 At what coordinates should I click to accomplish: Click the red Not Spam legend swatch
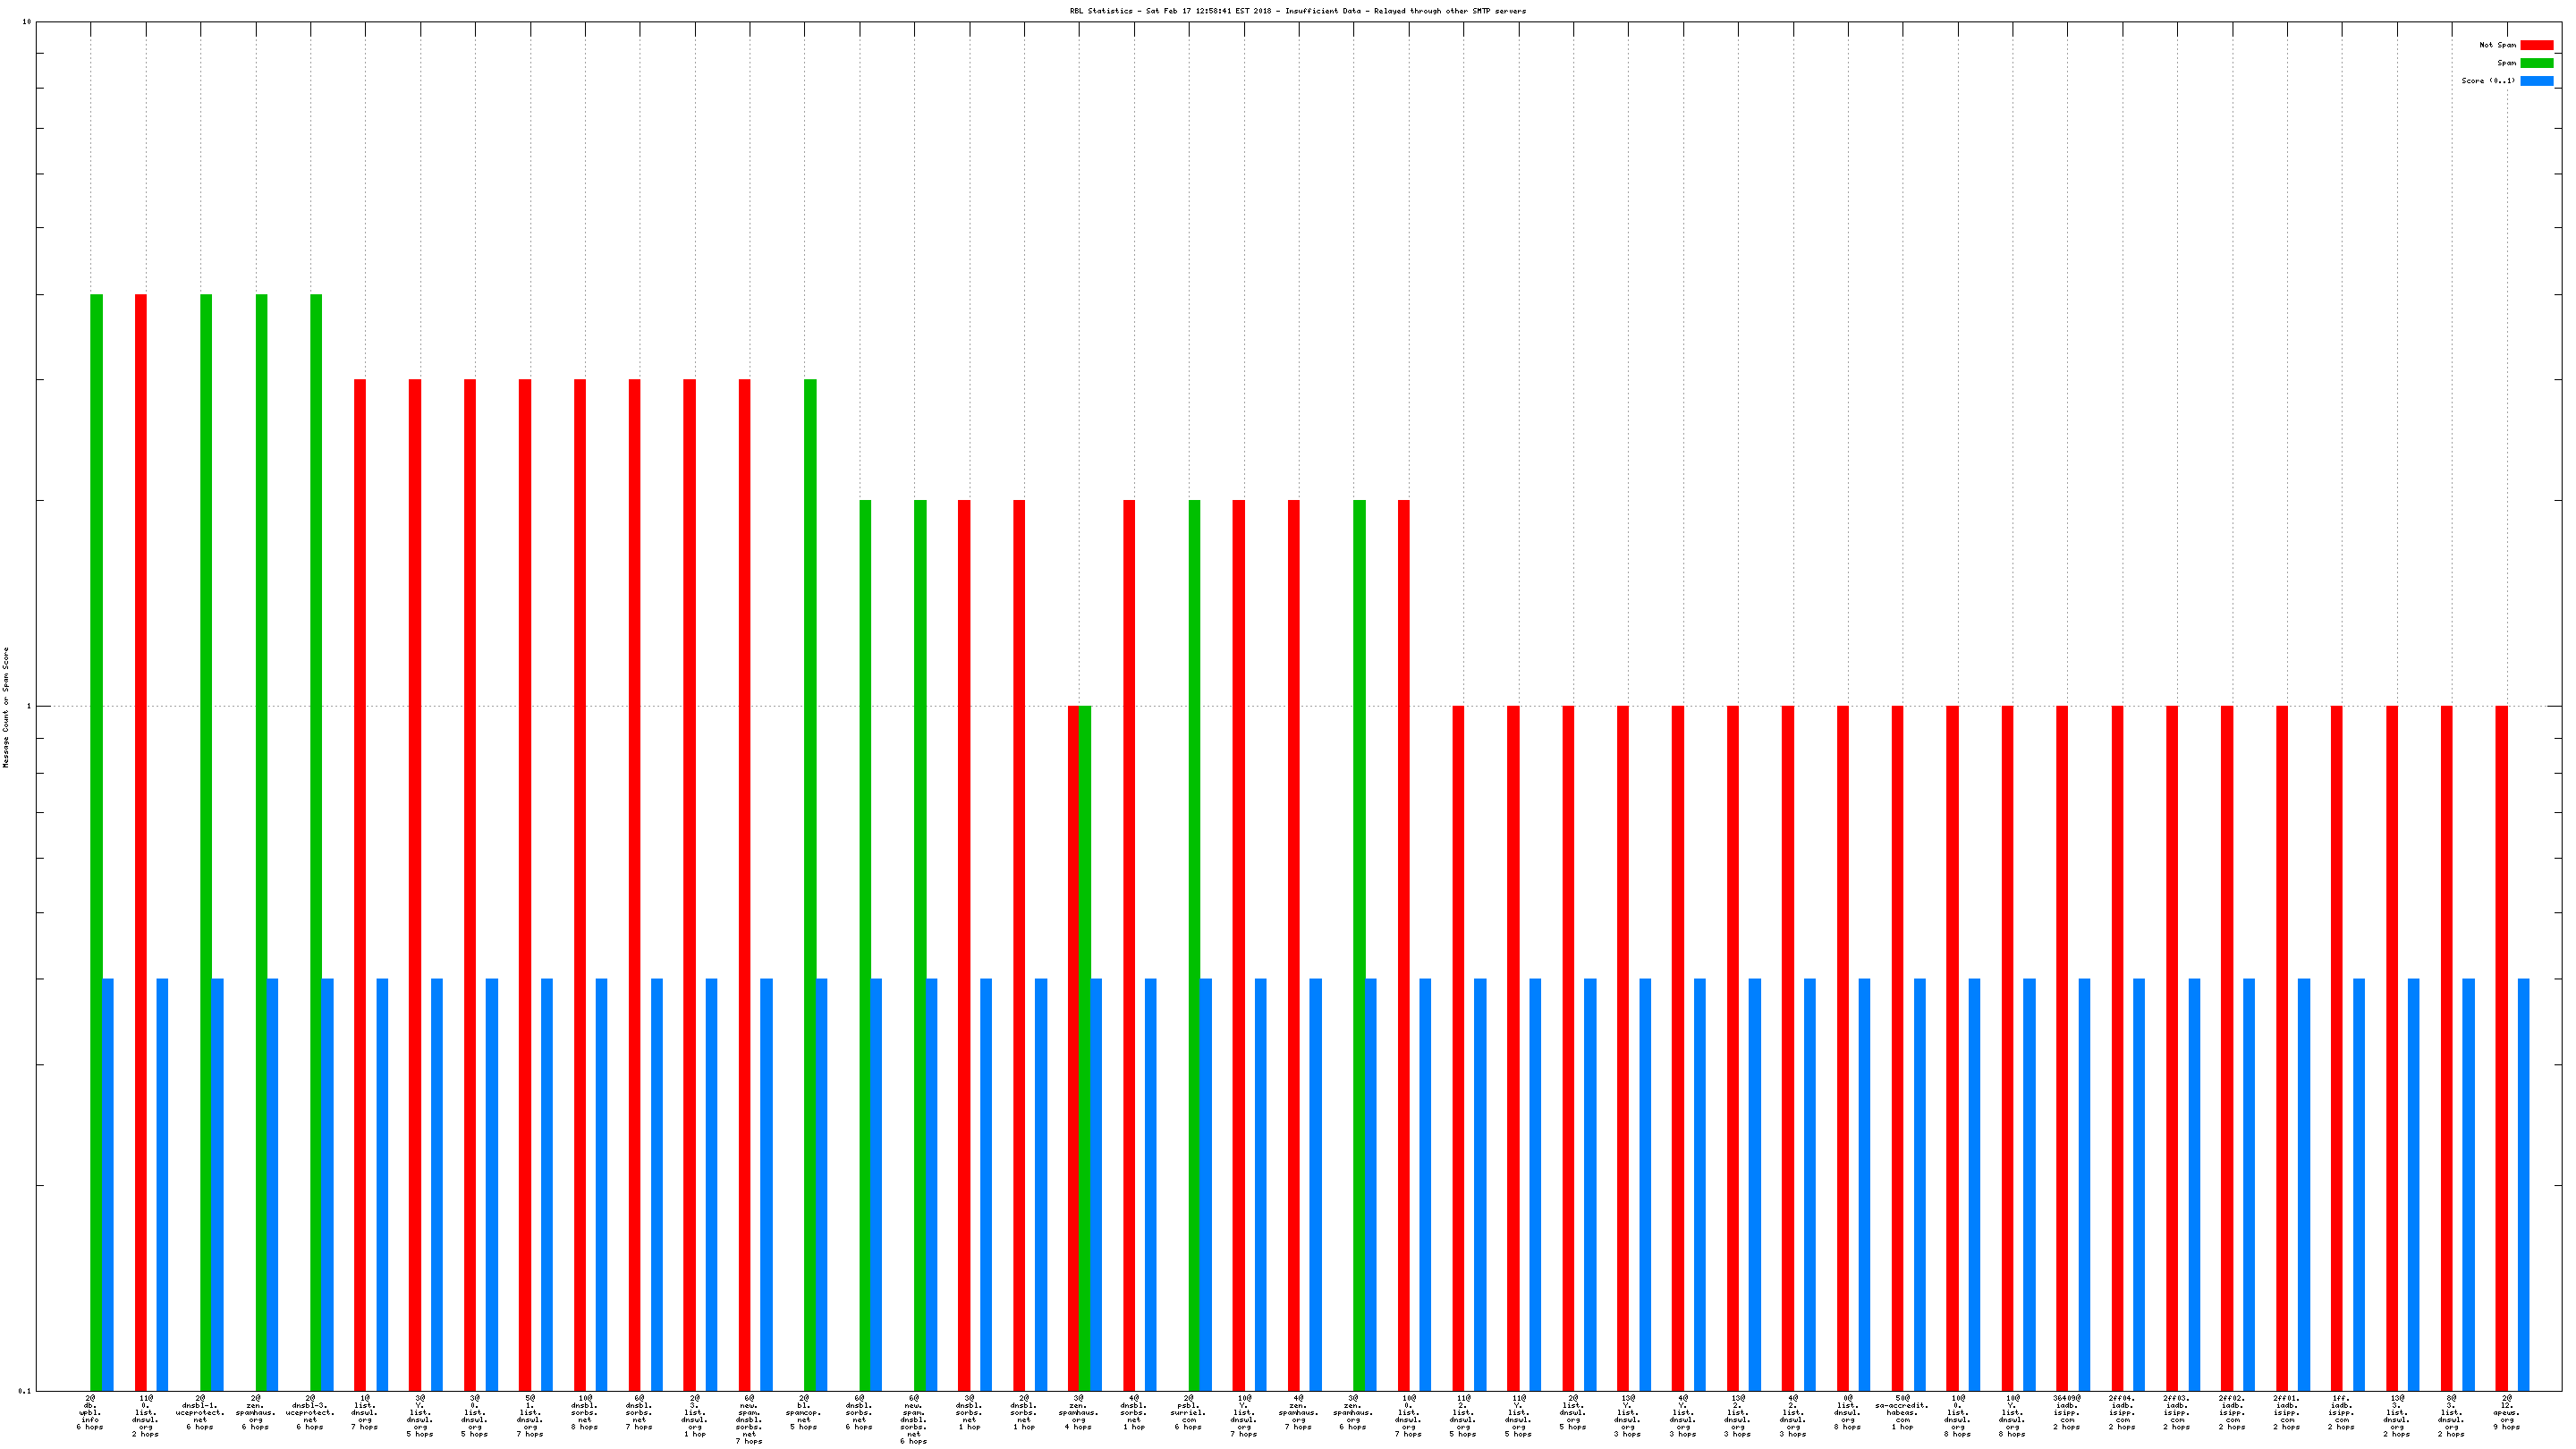[2535, 45]
